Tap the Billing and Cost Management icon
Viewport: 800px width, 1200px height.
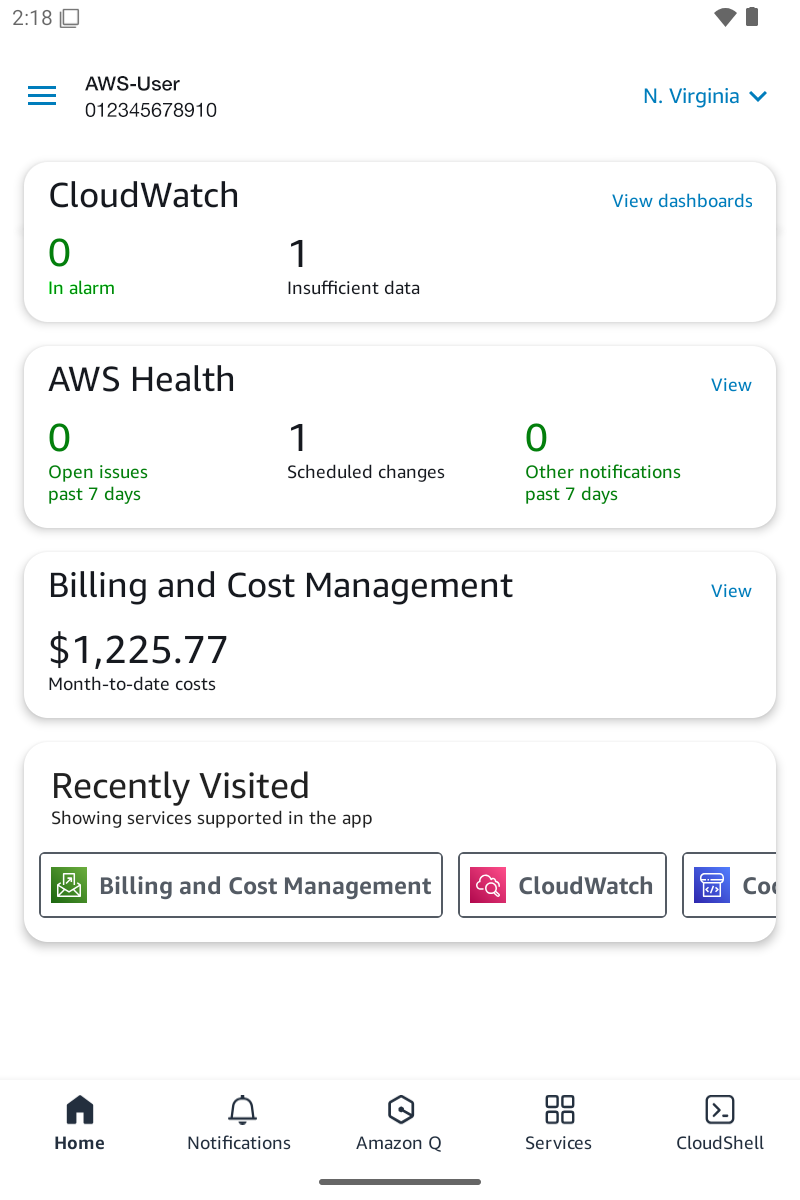[70, 885]
